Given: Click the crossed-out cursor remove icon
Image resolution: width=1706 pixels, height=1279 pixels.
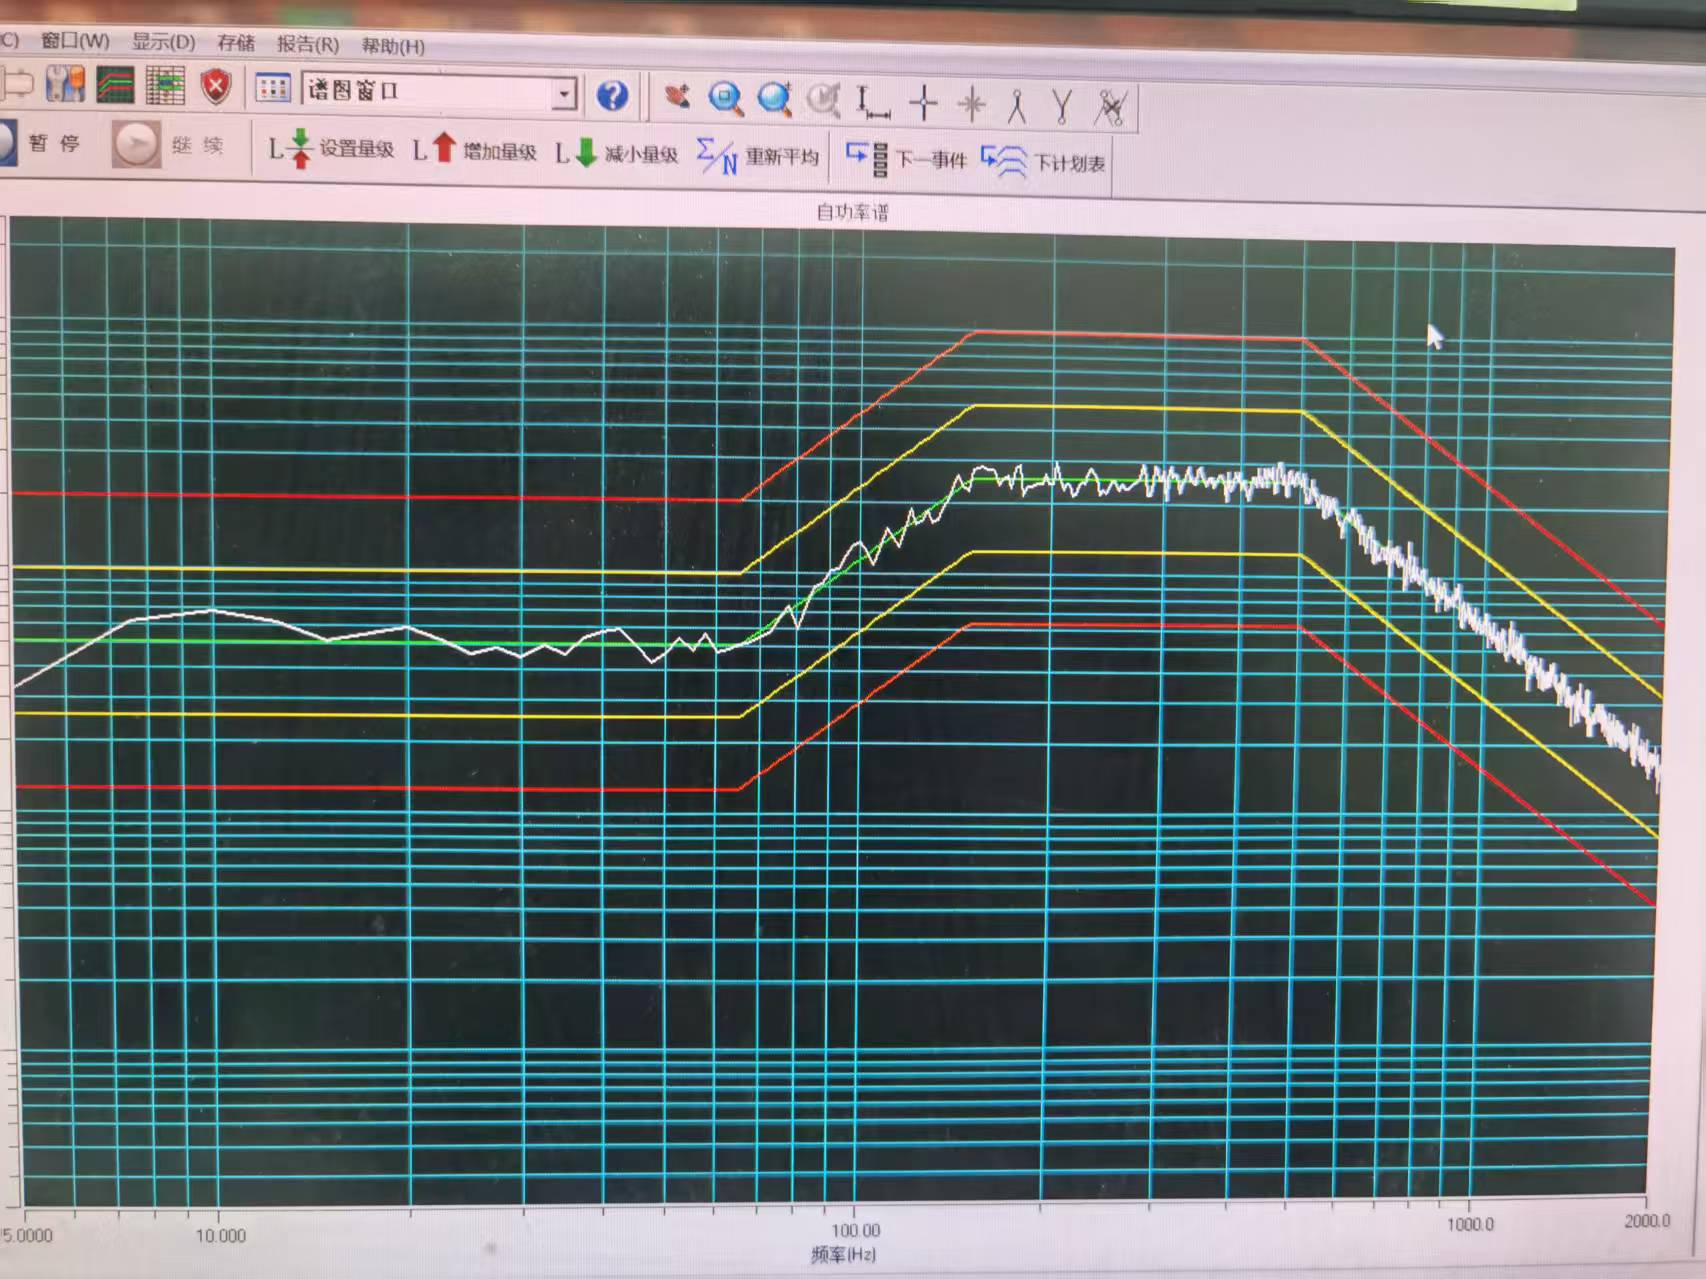Looking at the screenshot, I should (x=1110, y=107).
